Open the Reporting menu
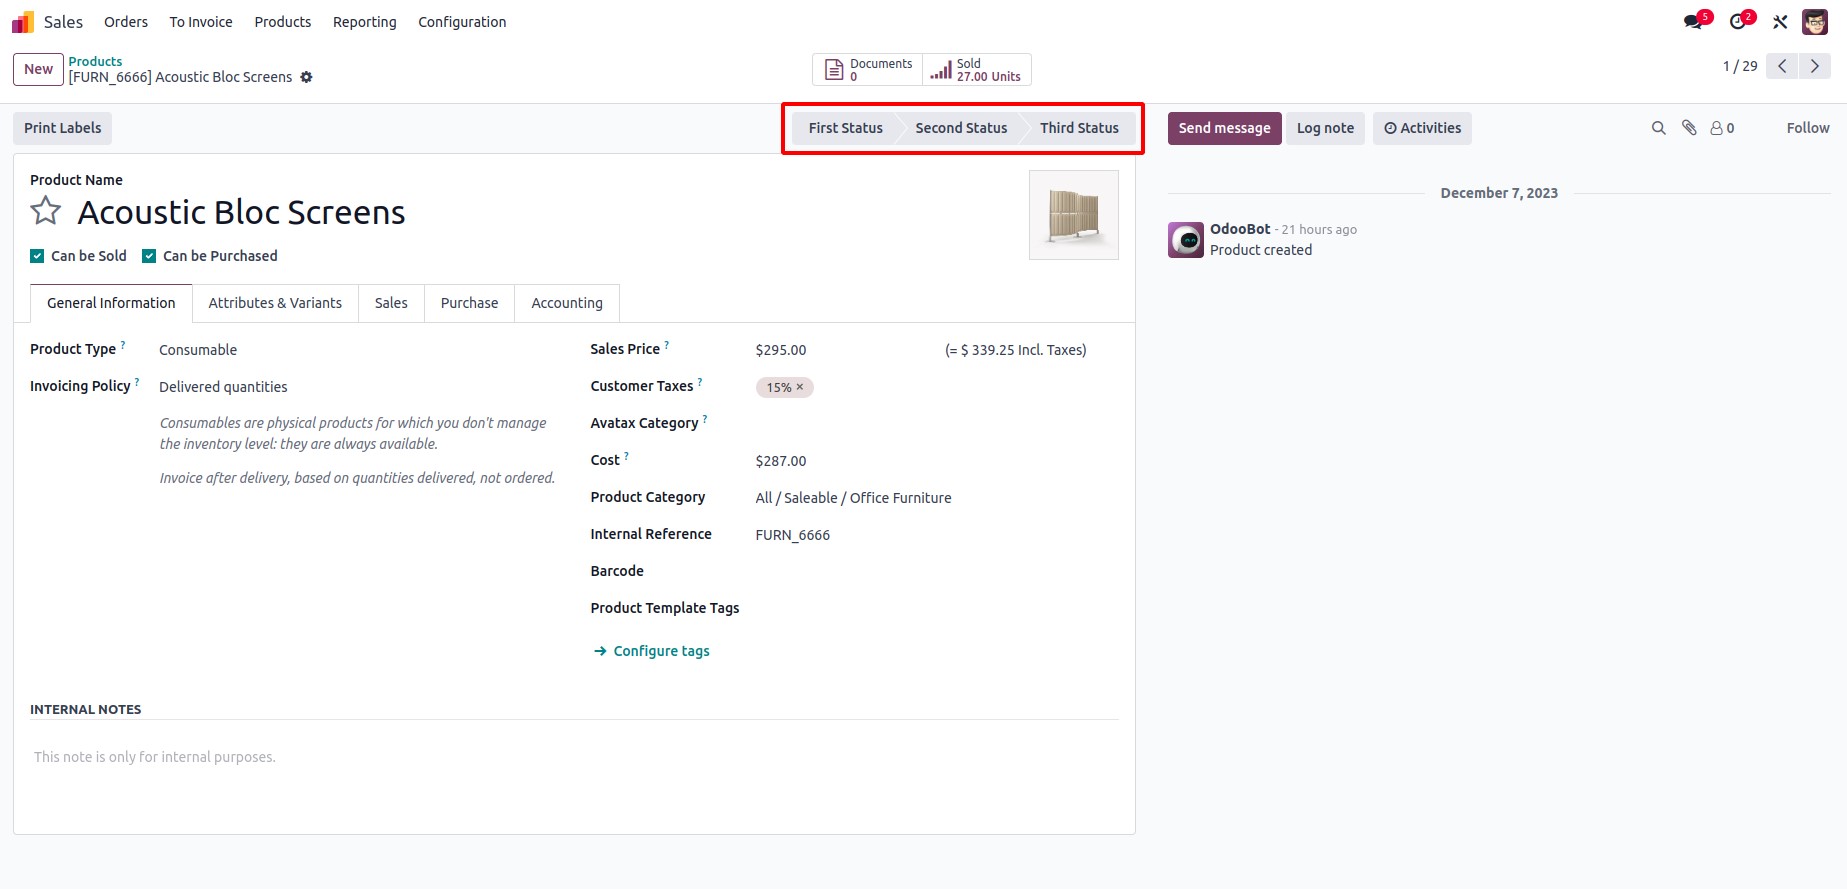Viewport: 1847px width, 889px height. point(365,22)
